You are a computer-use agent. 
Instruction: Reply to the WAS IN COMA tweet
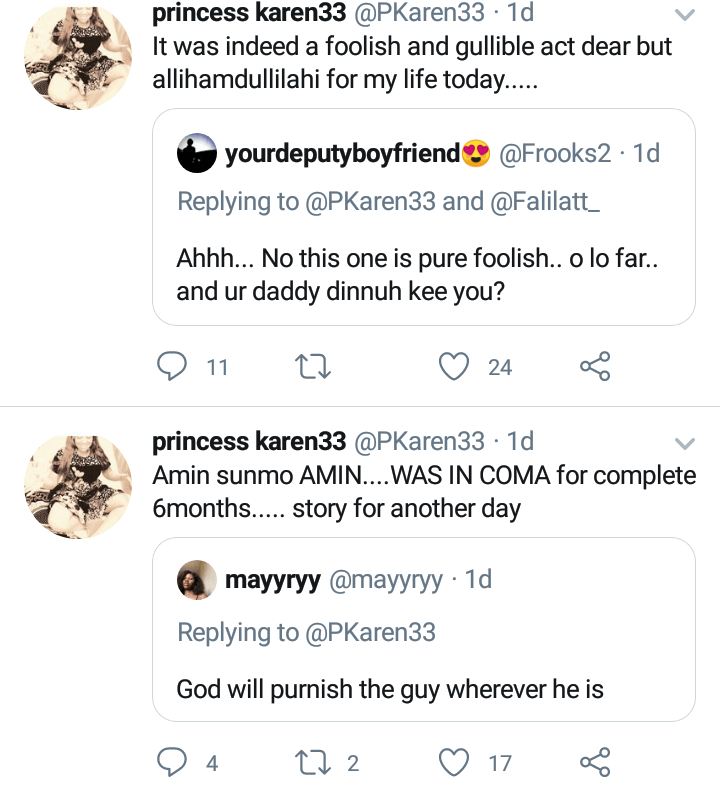click(173, 763)
